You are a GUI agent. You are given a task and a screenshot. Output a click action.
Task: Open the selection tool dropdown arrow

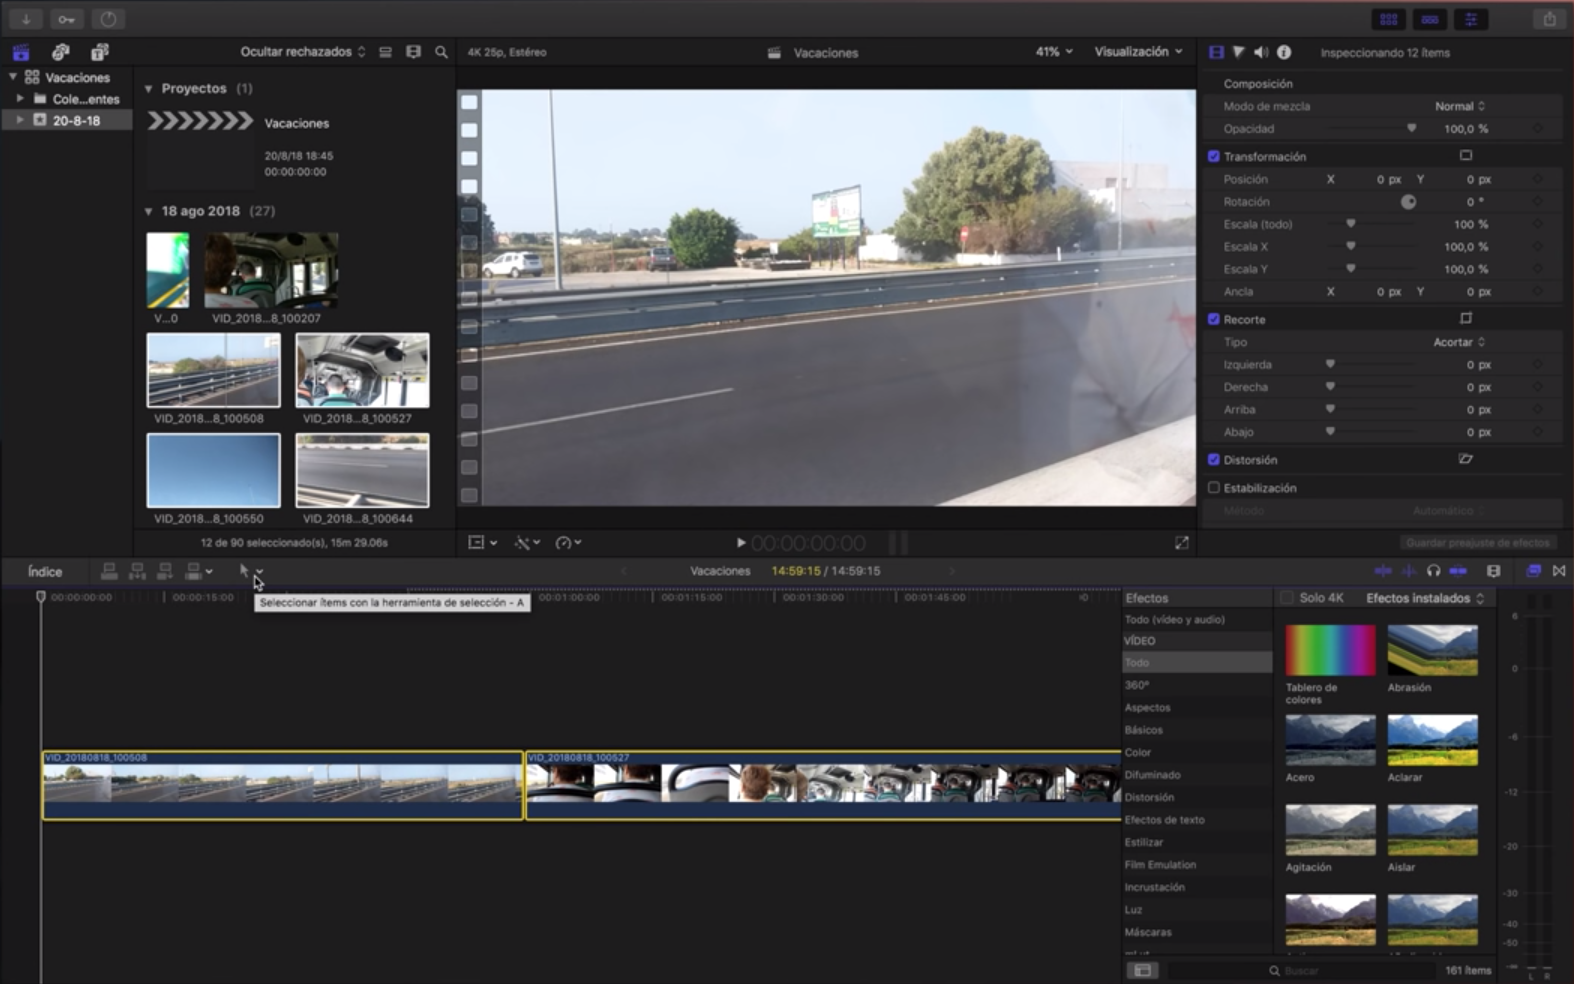coord(259,572)
